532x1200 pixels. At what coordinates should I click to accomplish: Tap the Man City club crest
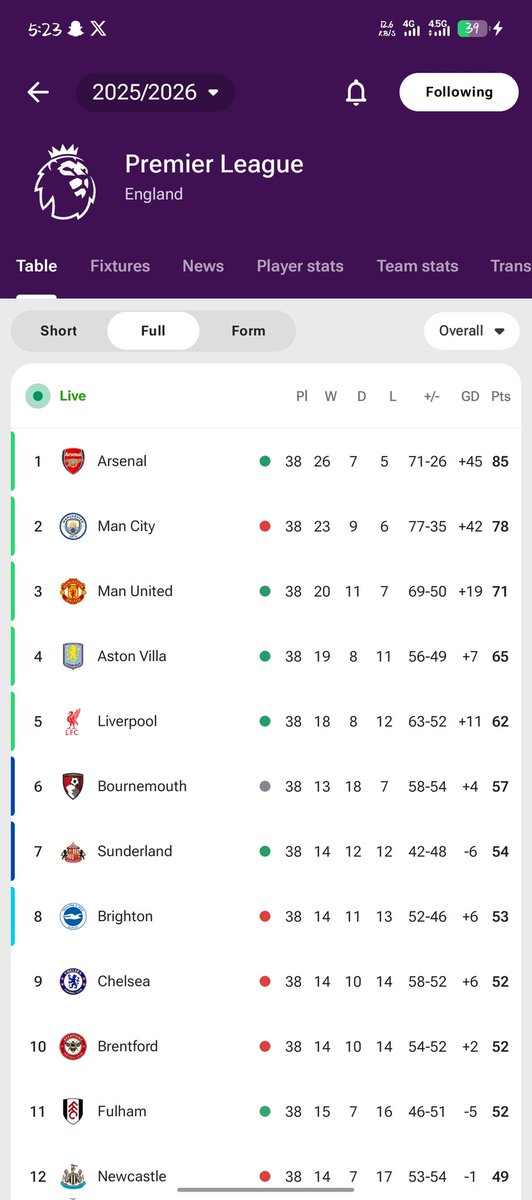(73, 526)
